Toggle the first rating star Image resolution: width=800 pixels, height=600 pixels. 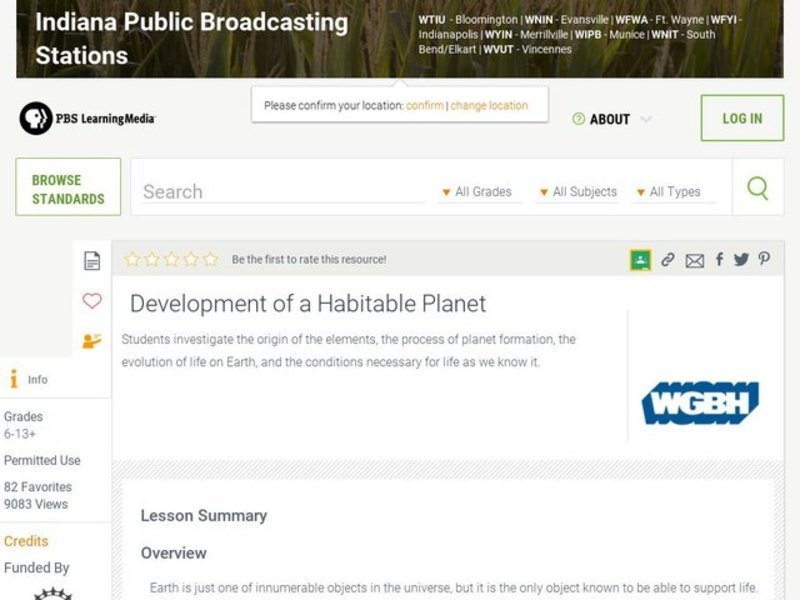132,259
